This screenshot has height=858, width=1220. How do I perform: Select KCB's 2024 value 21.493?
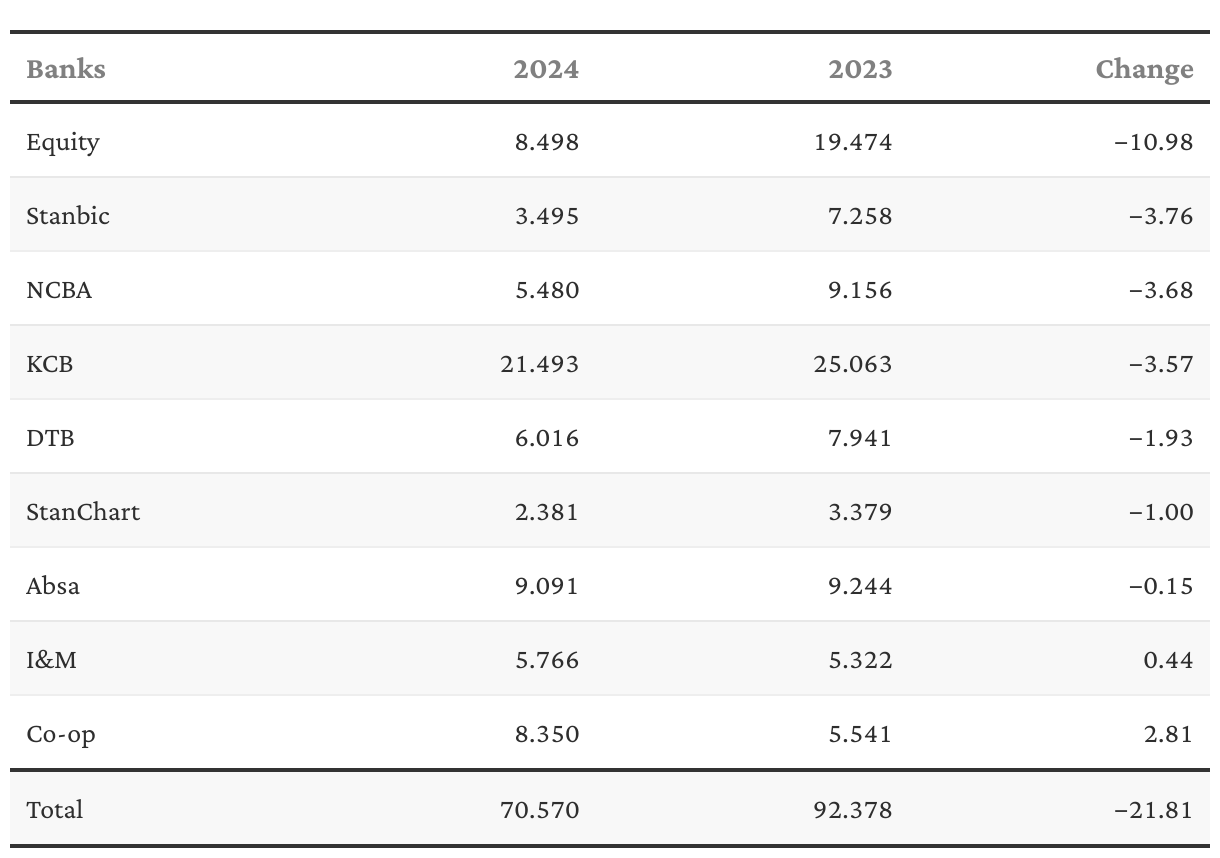(539, 364)
